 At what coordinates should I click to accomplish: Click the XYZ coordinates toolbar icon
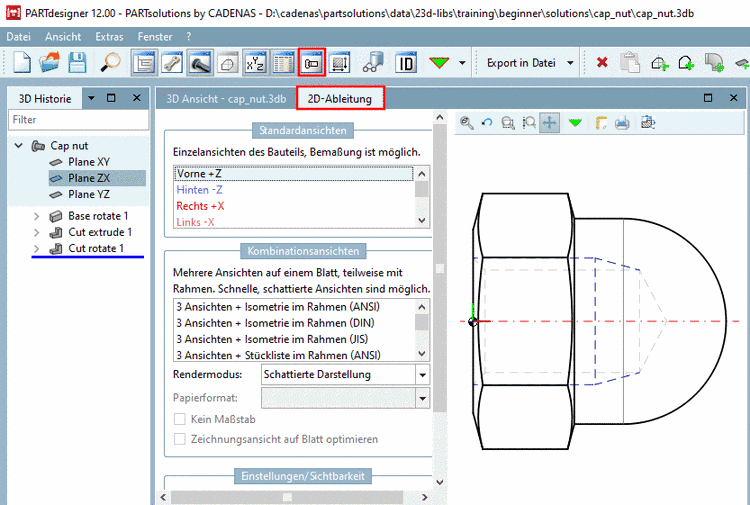pyautogui.click(x=255, y=62)
